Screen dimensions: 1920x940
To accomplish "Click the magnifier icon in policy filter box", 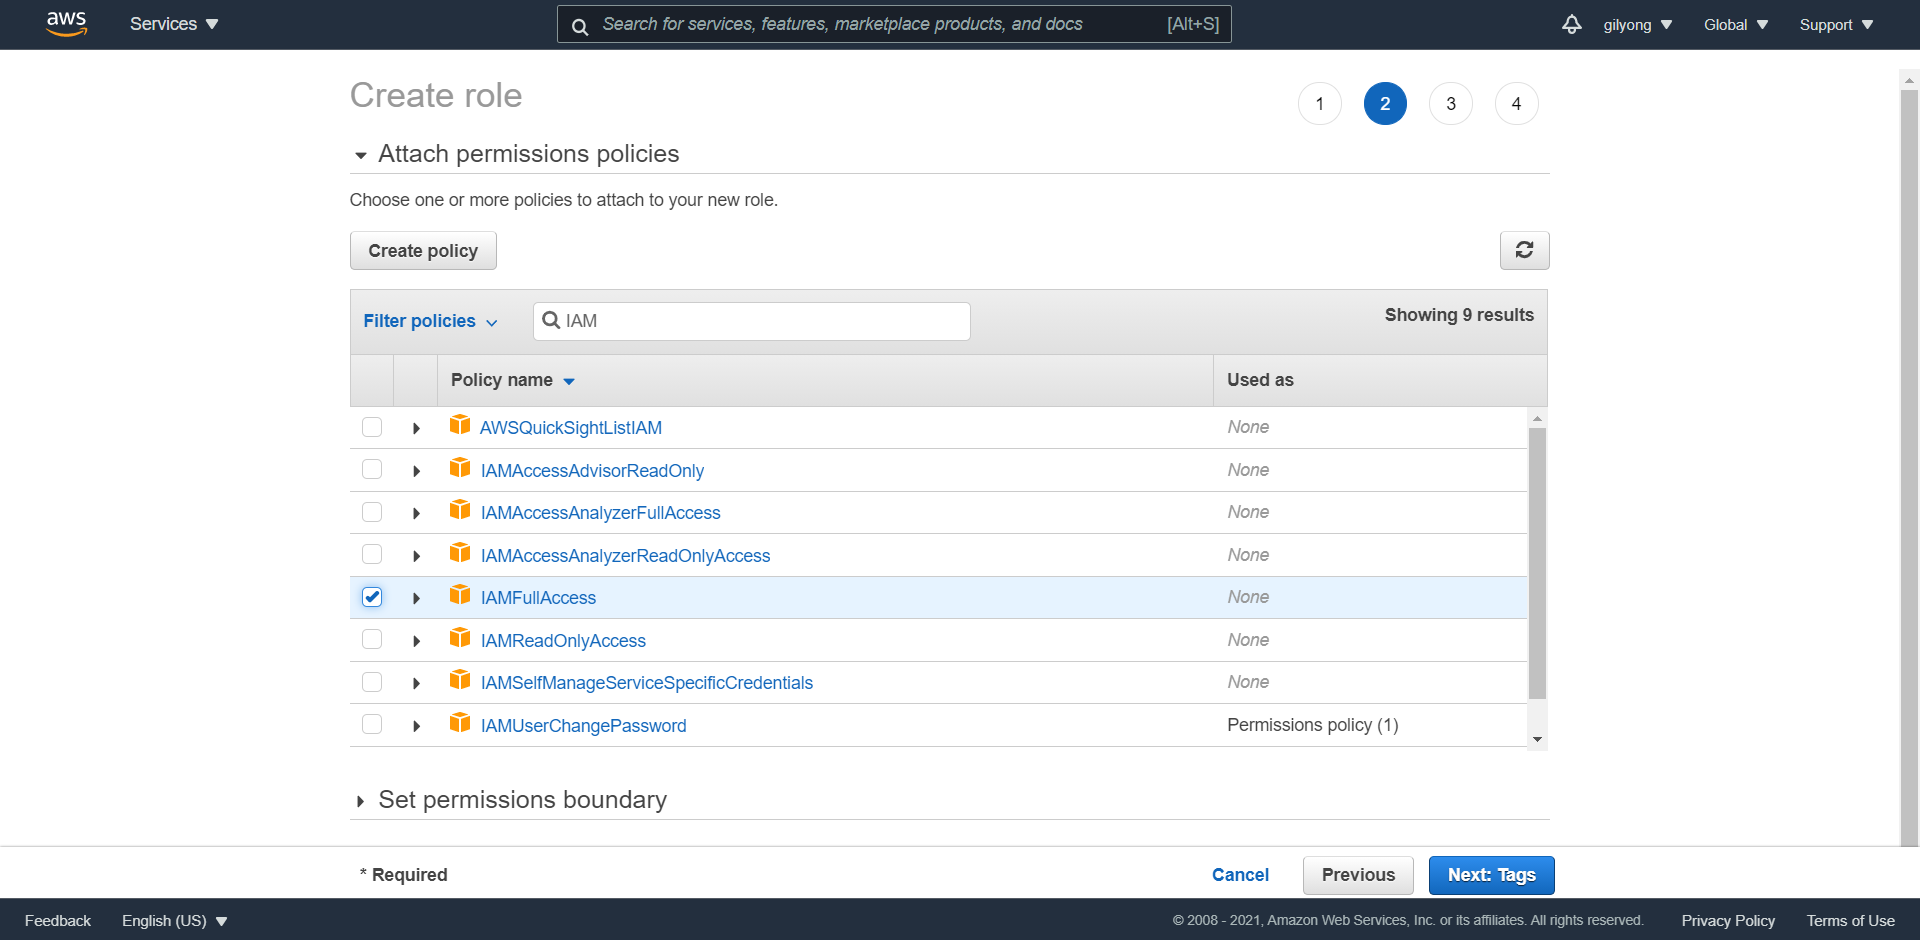I will (x=550, y=320).
